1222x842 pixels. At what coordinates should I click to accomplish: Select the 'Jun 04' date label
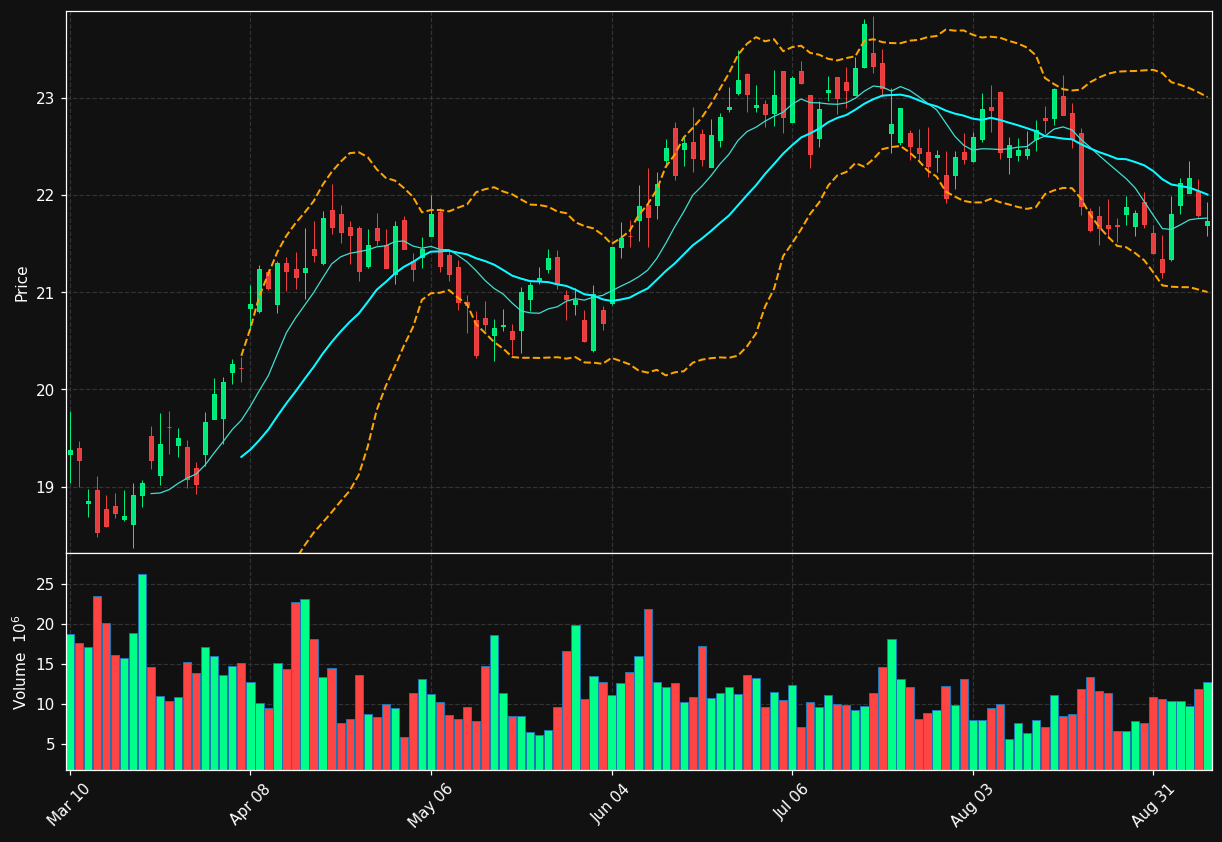click(x=610, y=804)
